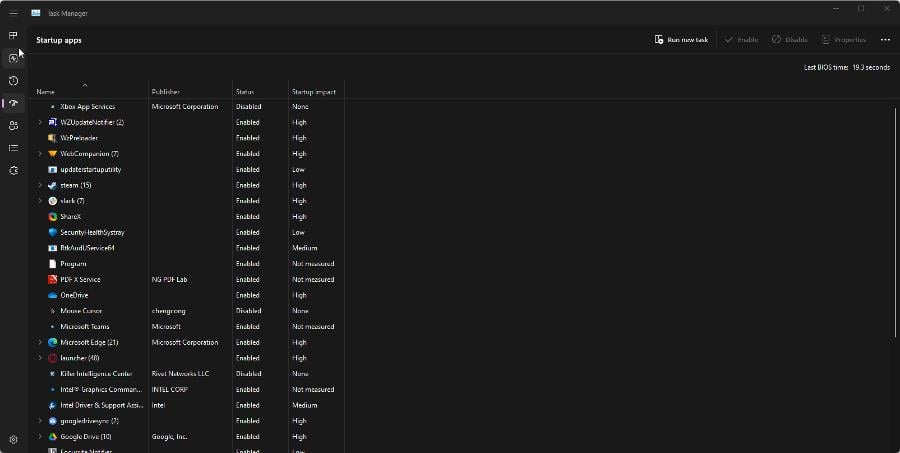
Task: Expand the Microsoft Edge (21) group
Action: click(40, 342)
